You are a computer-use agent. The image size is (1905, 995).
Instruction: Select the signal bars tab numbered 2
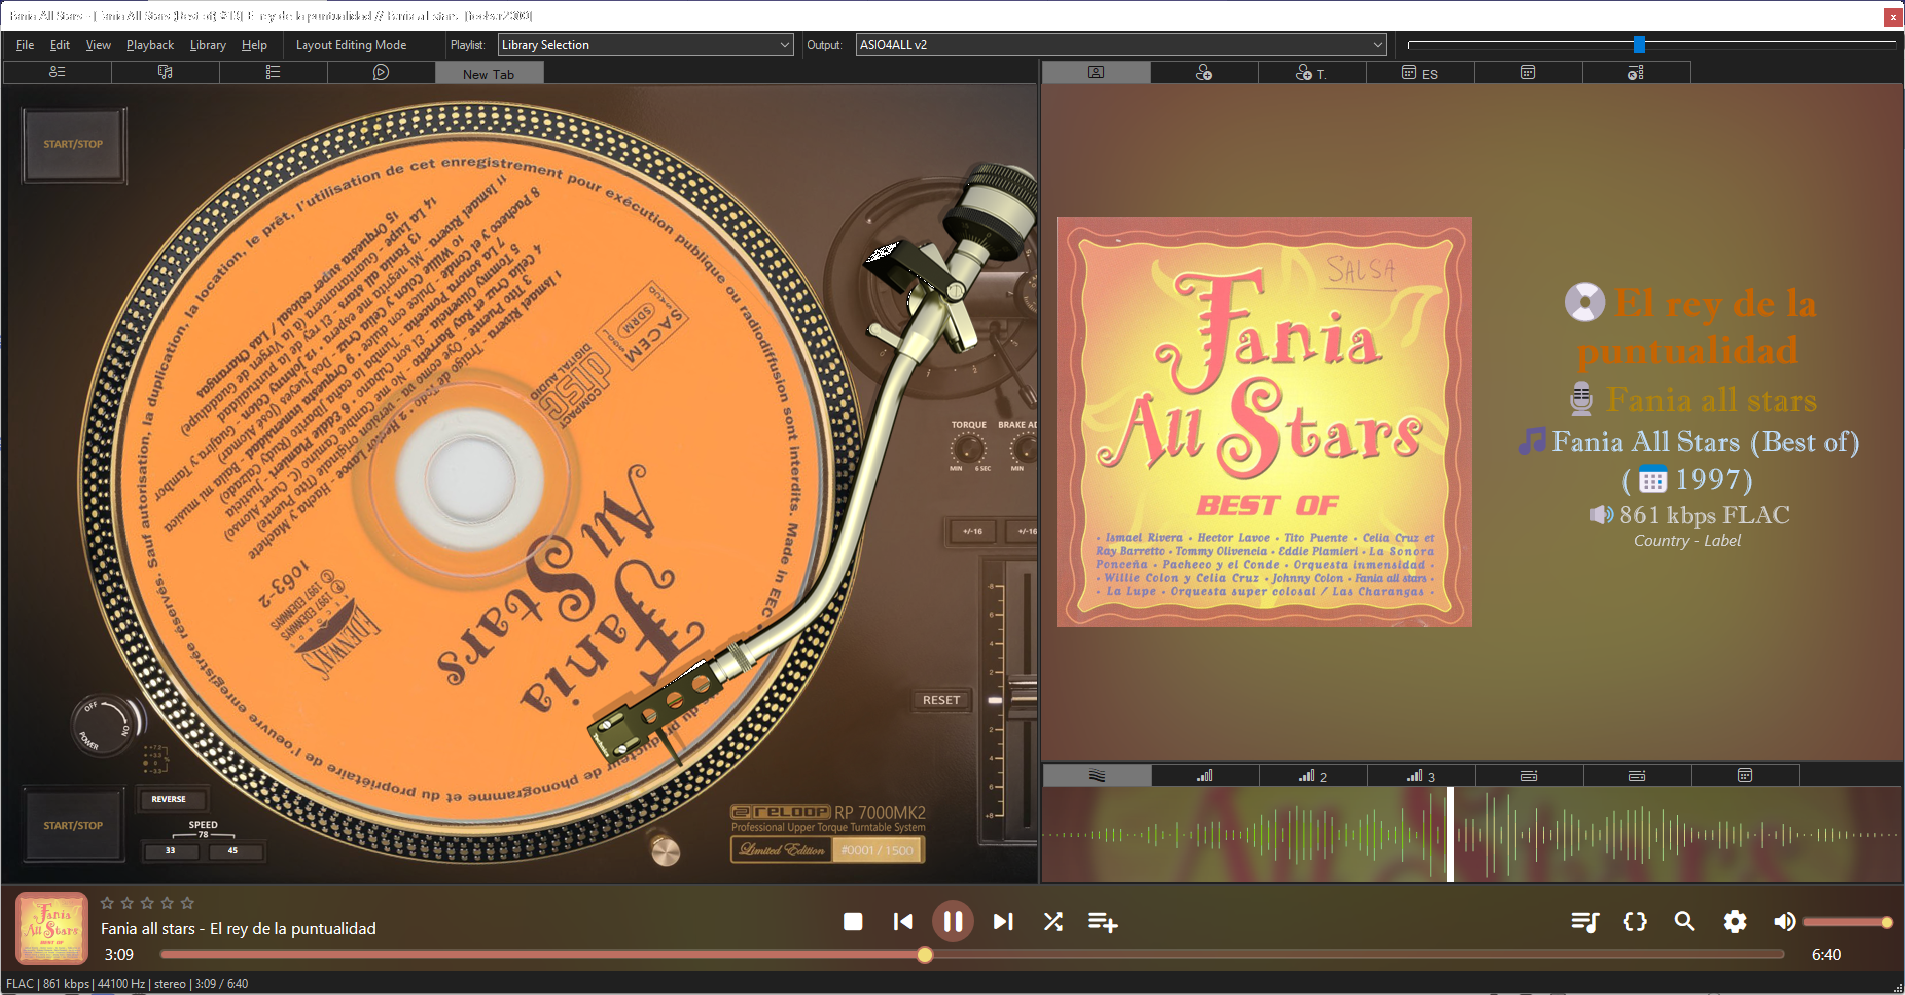[x=1313, y=776]
